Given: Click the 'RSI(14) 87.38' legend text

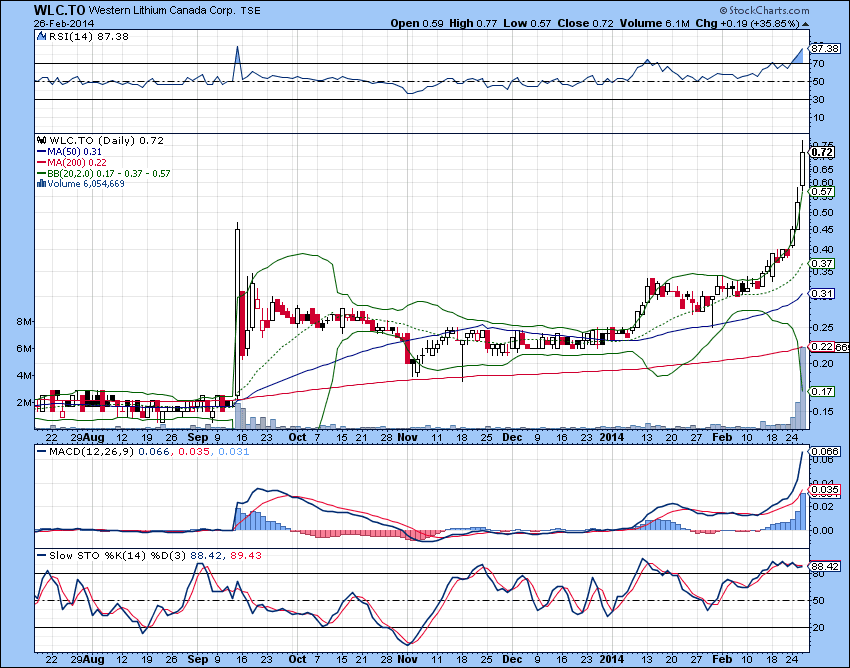Looking at the screenshot, I should click(89, 36).
